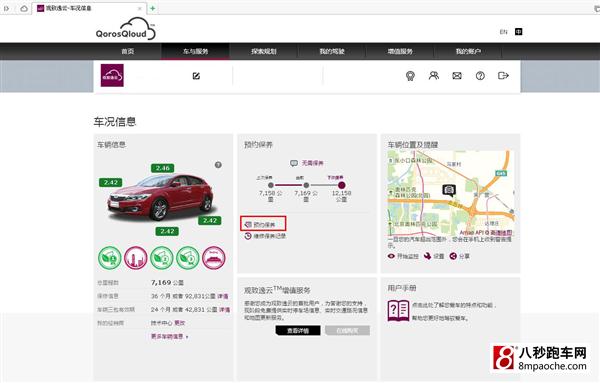This screenshot has height=383, width=600.
Task: Click the gray 在线购买 button
Action: [347, 331]
